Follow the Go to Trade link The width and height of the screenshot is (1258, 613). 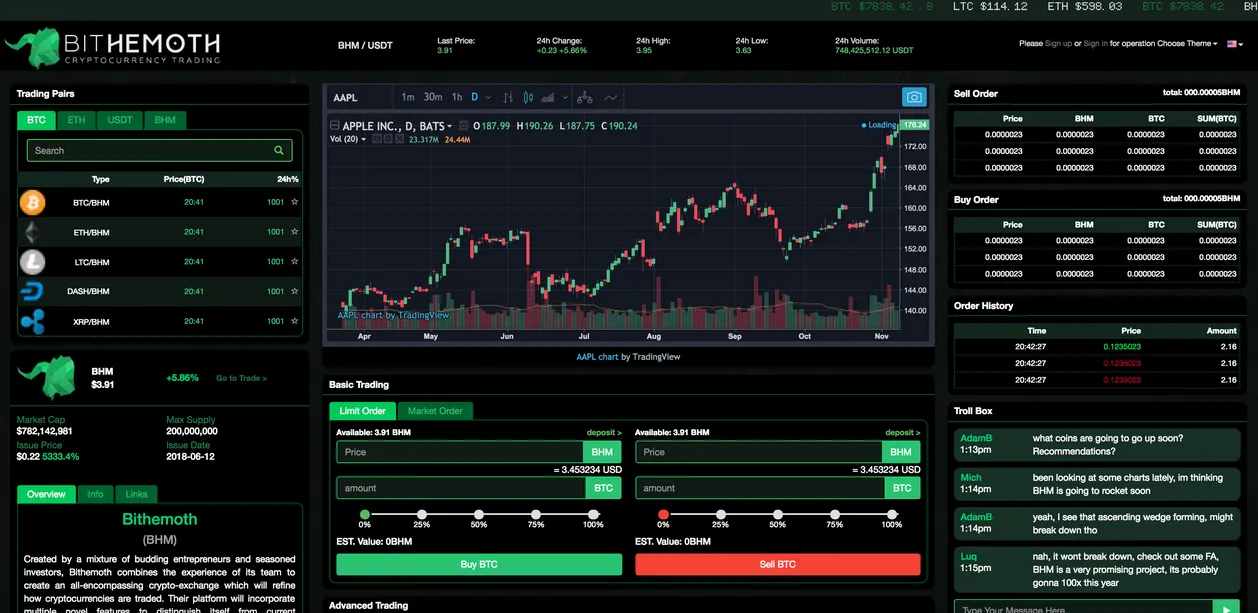click(241, 378)
